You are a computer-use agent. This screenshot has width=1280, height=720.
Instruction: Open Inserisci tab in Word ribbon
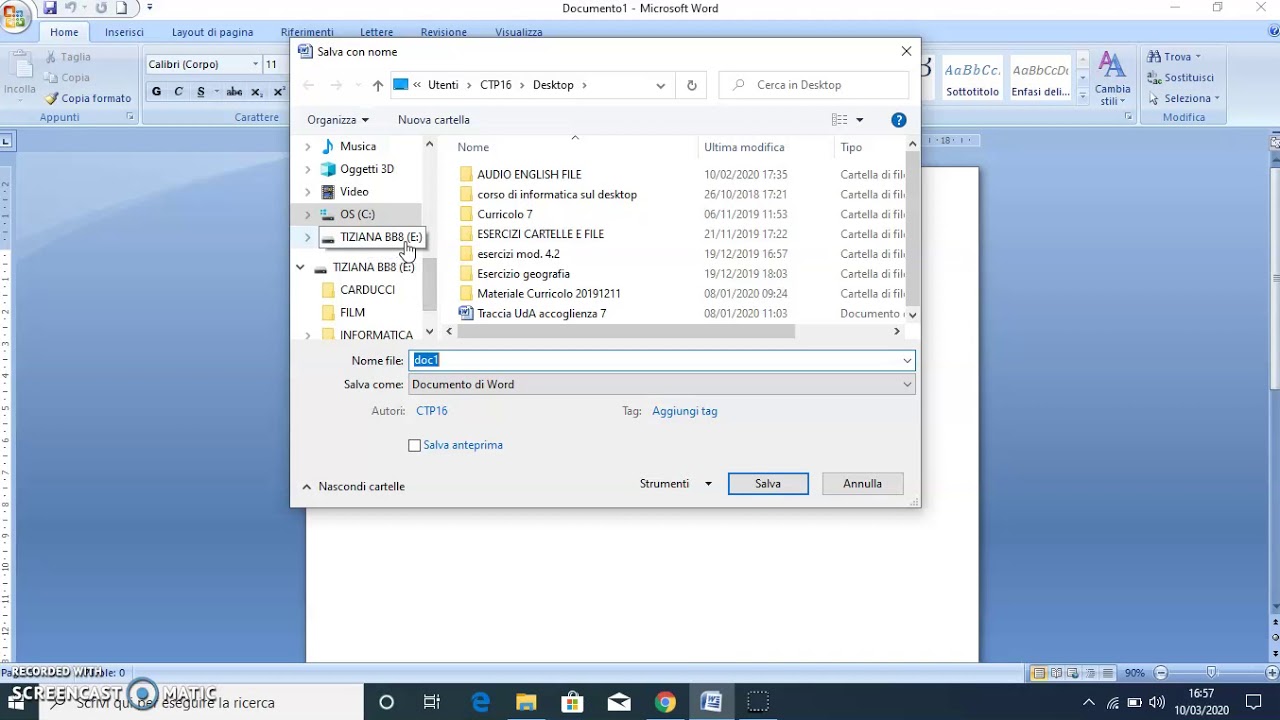click(124, 32)
